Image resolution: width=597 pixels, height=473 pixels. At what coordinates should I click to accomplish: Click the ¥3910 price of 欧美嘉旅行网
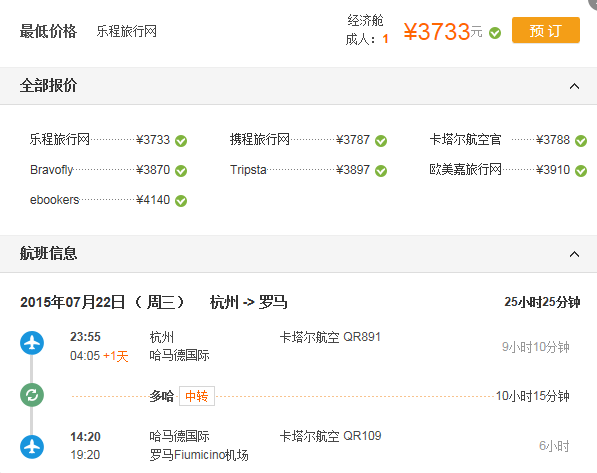553,170
